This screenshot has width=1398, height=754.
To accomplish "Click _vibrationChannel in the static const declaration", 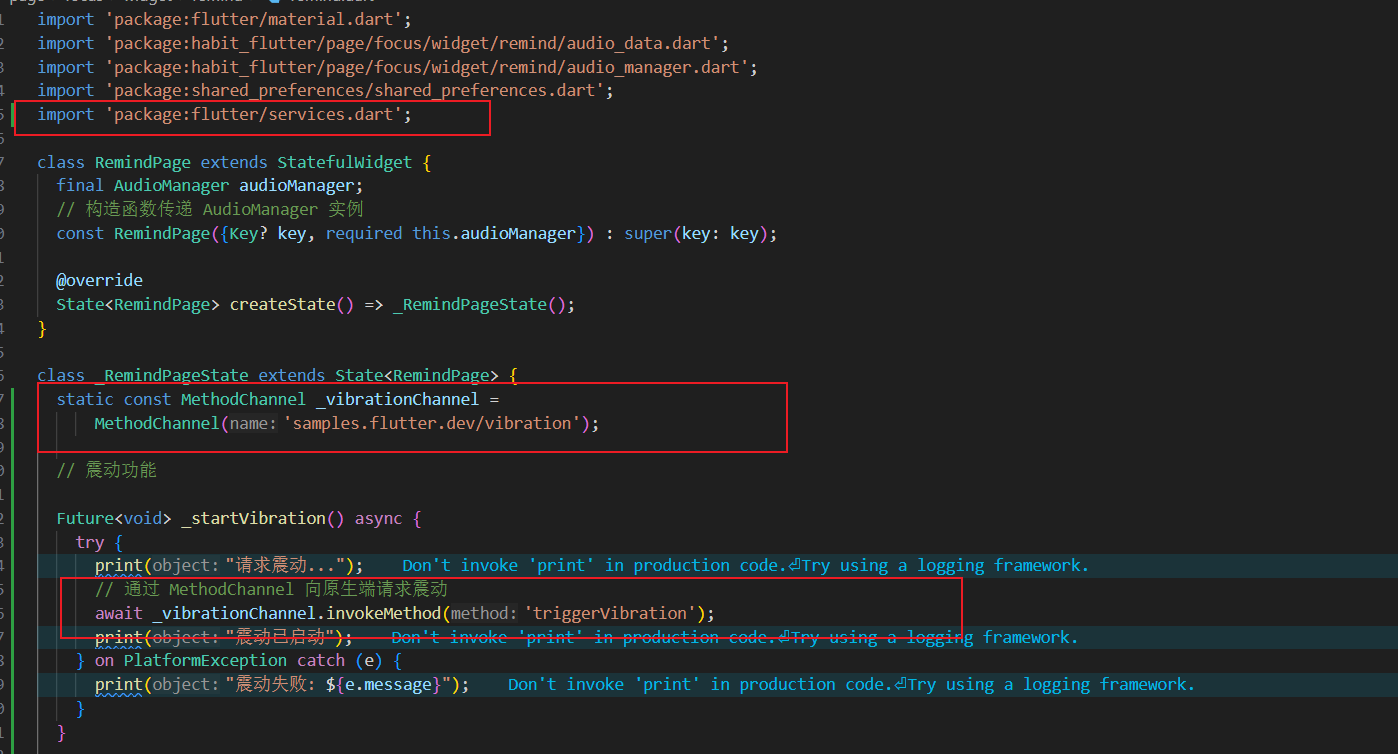I will tap(397, 399).
